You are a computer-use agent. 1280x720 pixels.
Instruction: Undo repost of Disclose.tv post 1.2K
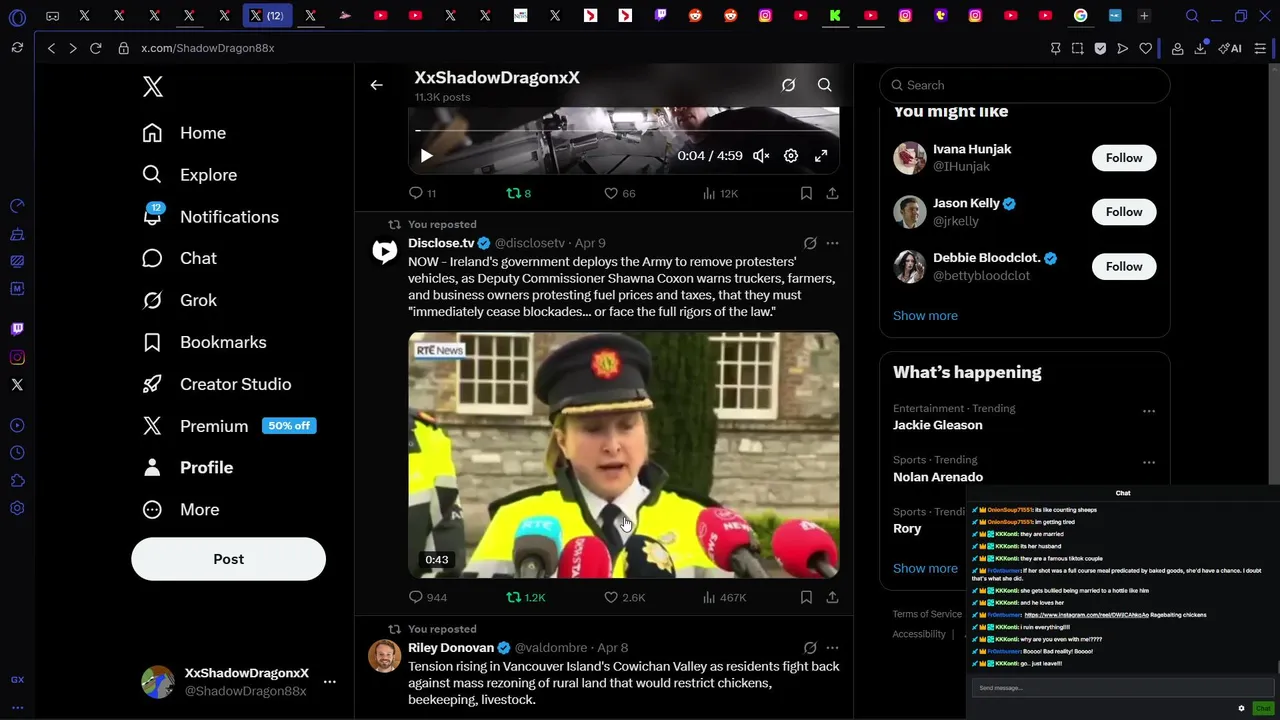click(526, 597)
